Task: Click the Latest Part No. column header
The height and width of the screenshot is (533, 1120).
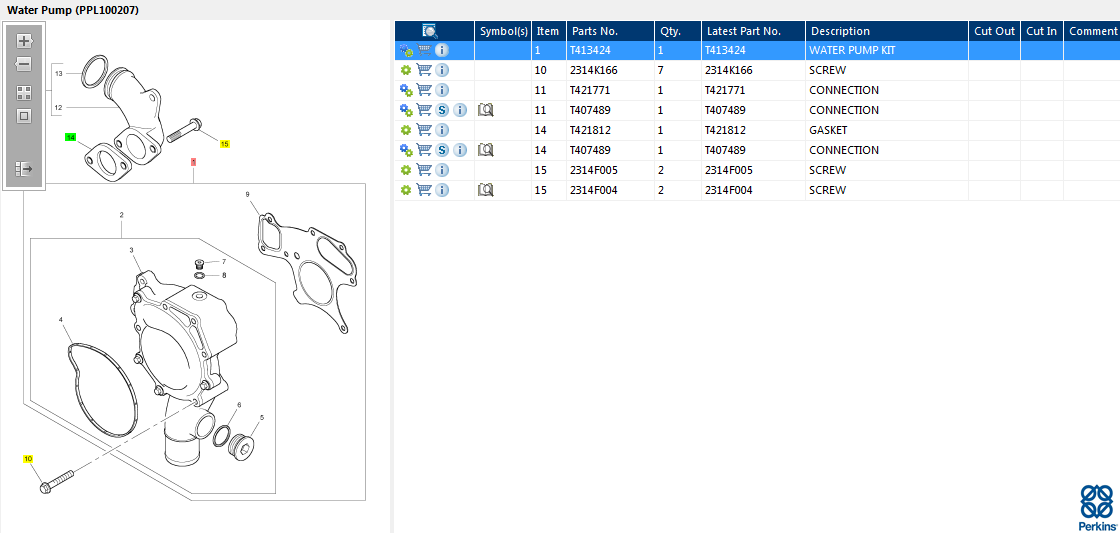Action: (x=754, y=31)
